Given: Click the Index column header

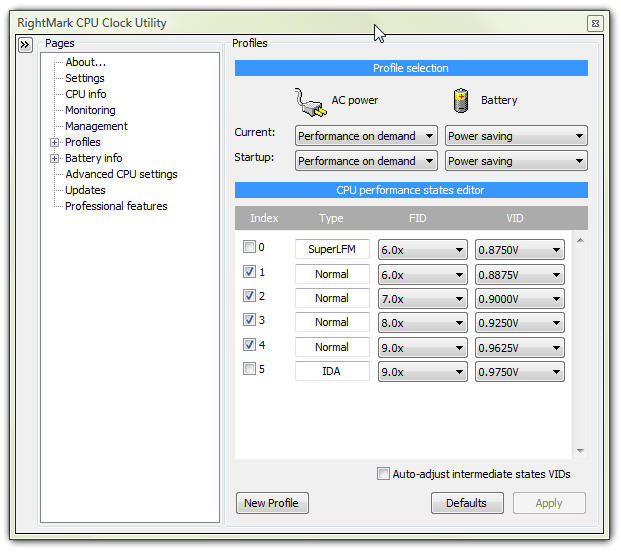Looking at the screenshot, I should coord(264,218).
